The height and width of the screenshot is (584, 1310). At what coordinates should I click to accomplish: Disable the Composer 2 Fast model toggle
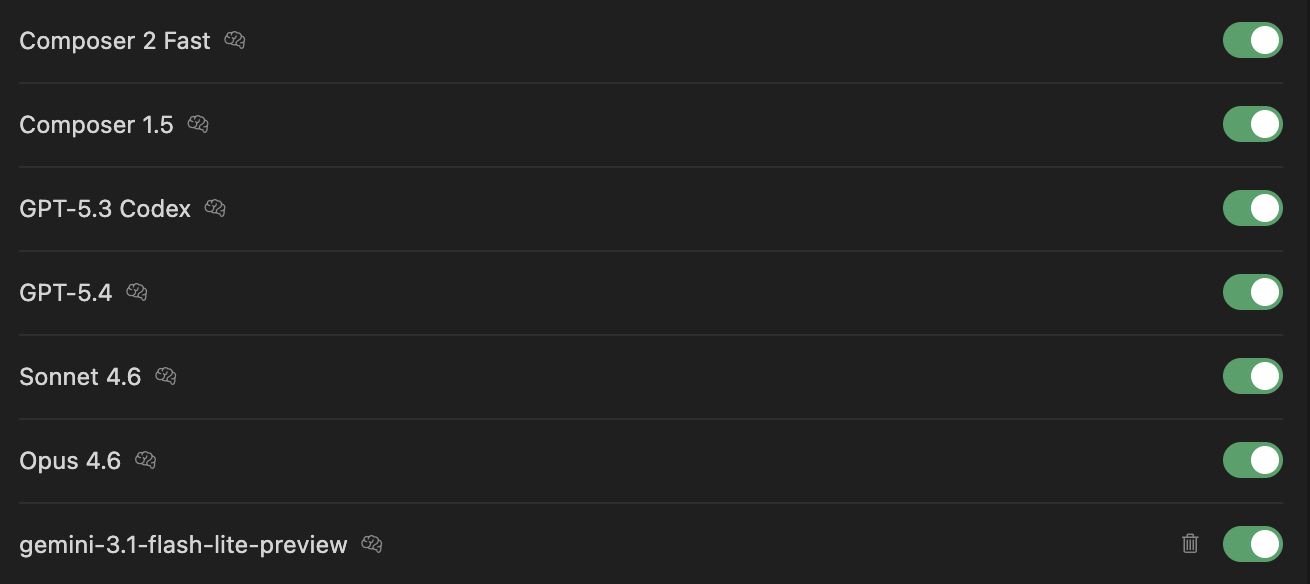click(x=1252, y=41)
